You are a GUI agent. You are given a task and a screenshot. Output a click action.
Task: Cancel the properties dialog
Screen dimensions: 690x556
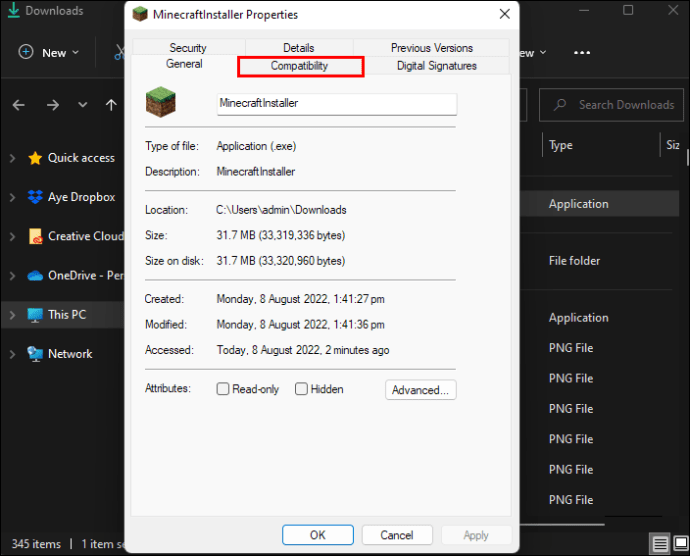click(x=397, y=535)
